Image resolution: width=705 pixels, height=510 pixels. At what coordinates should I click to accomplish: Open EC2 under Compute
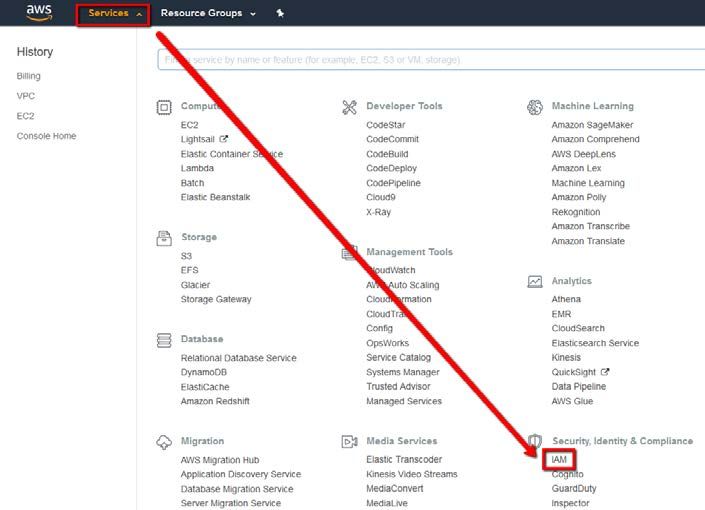click(x=189, y=125)
